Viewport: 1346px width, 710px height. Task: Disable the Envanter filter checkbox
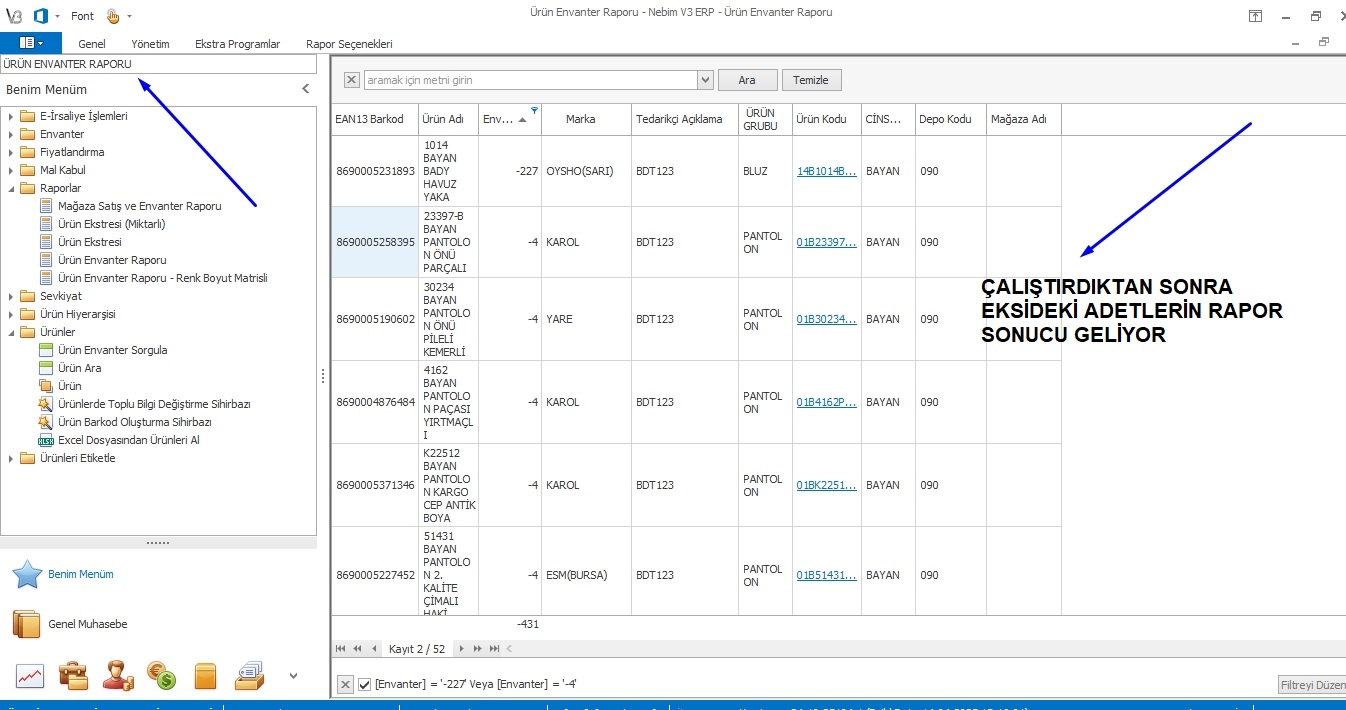coord(364,684)
